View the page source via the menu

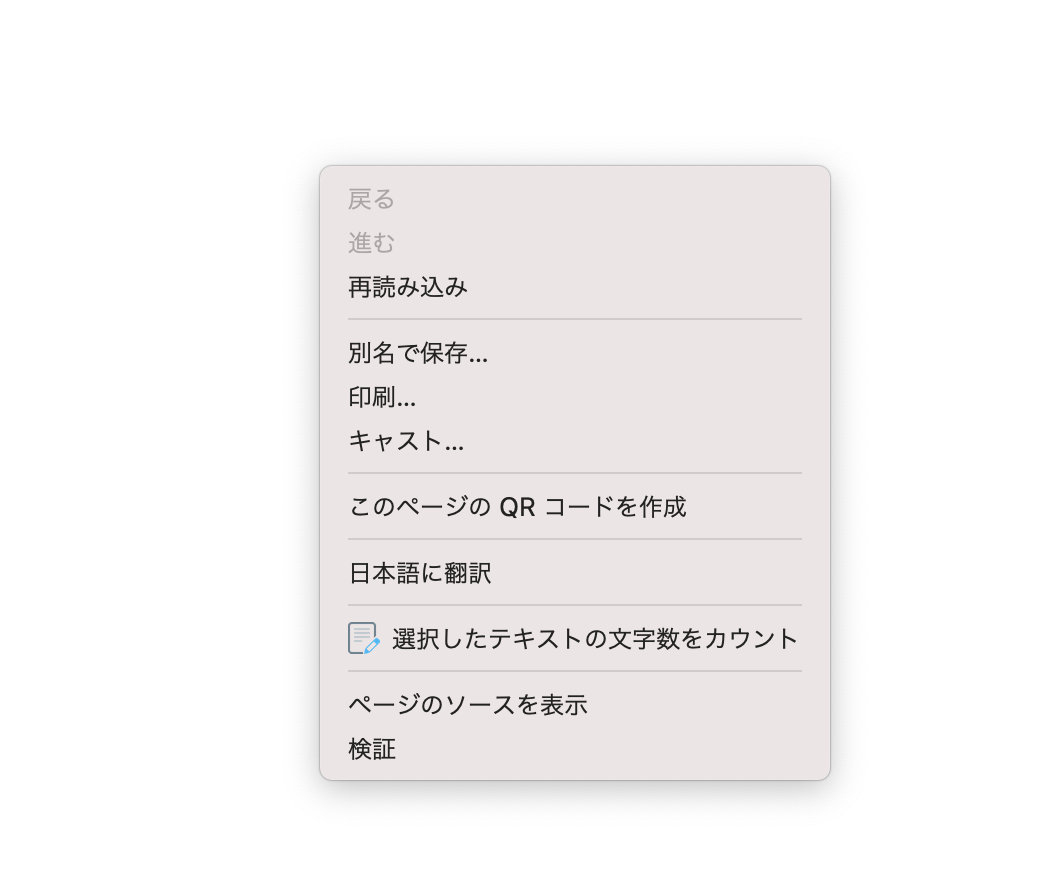point(467,705)
